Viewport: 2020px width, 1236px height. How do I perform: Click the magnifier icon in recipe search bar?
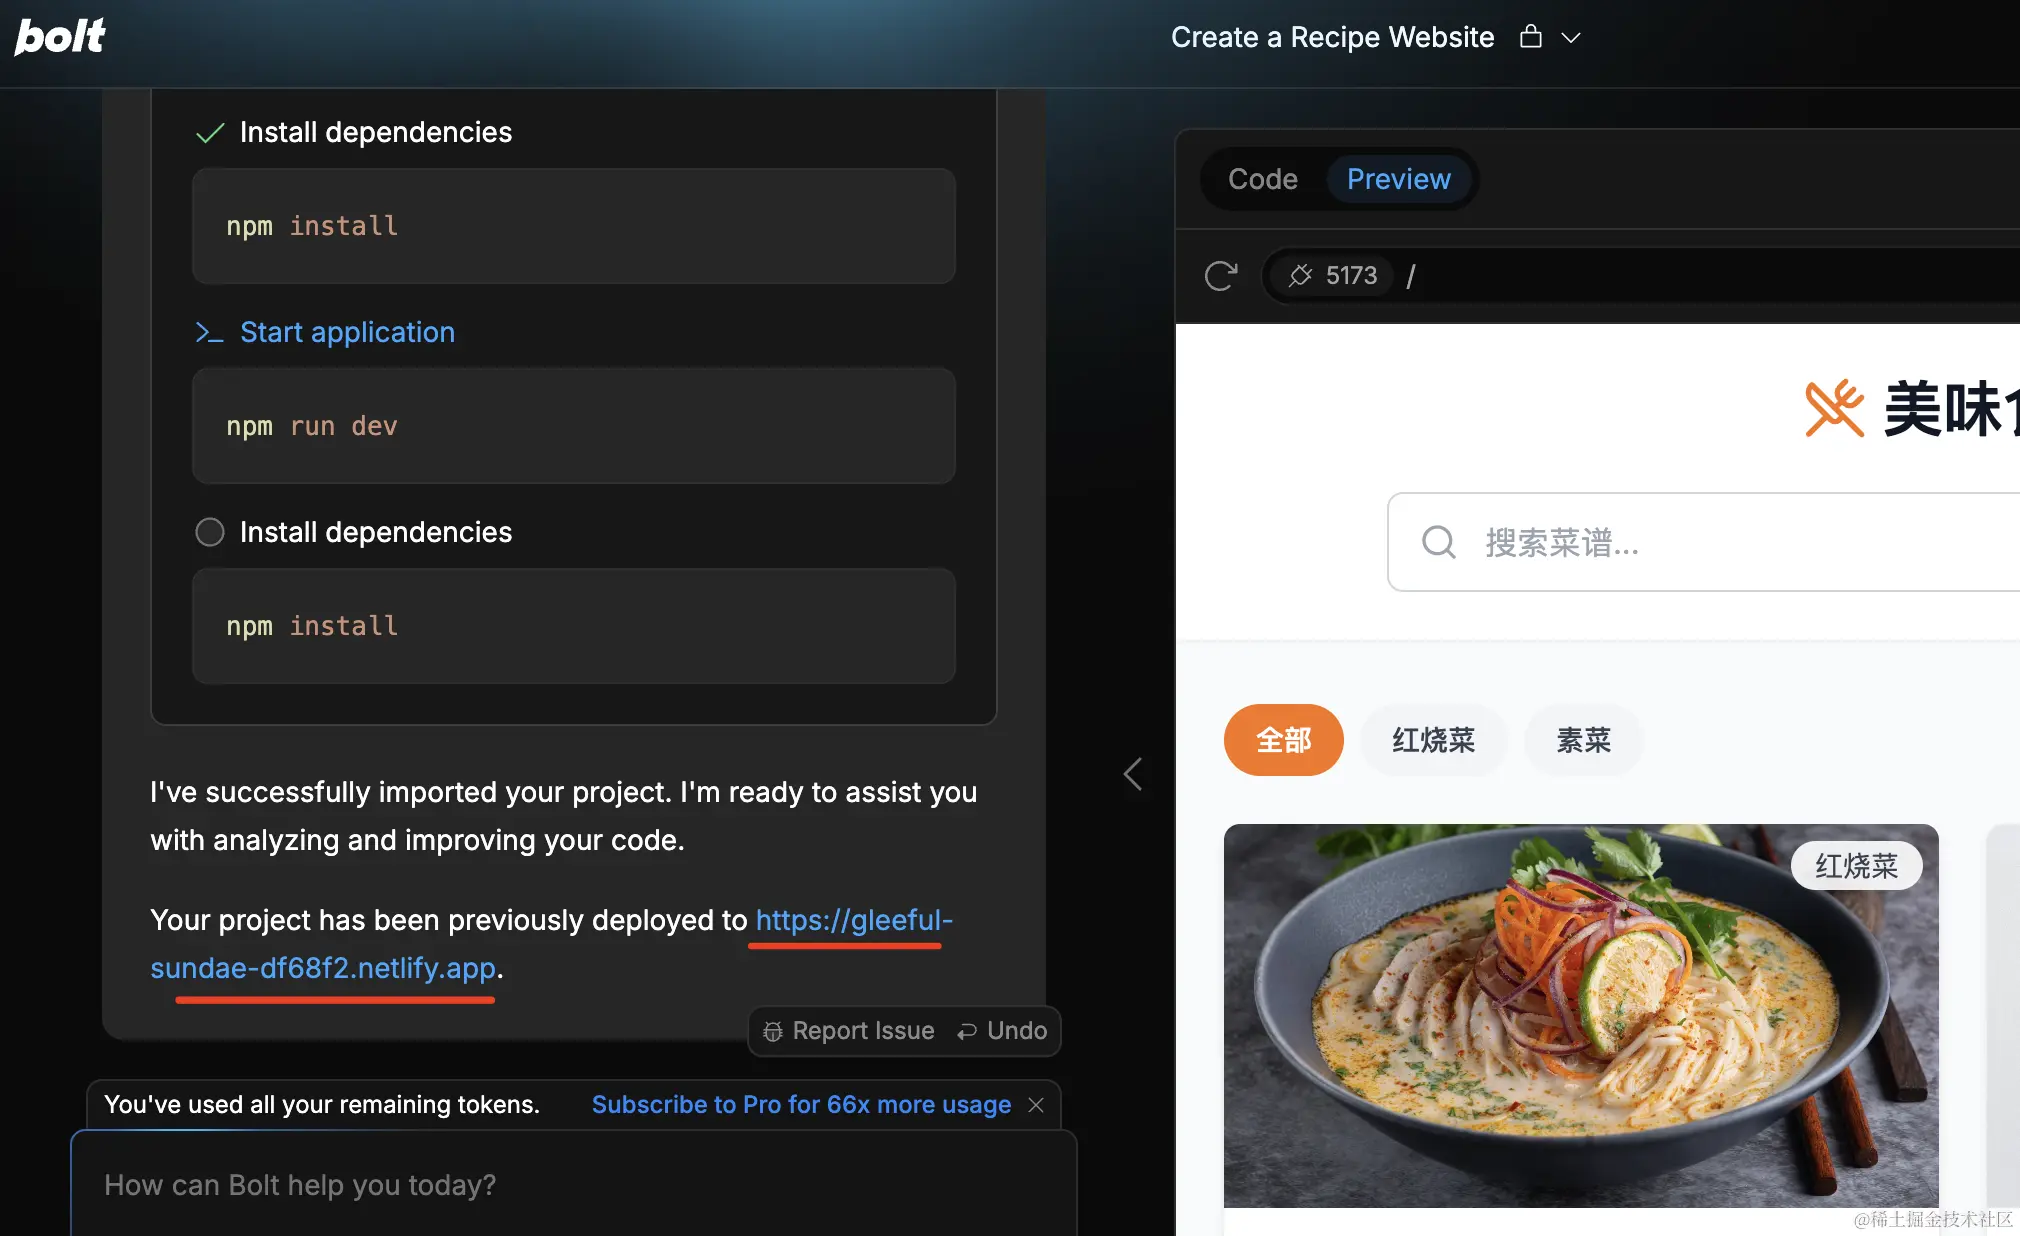click(1437, 542)
